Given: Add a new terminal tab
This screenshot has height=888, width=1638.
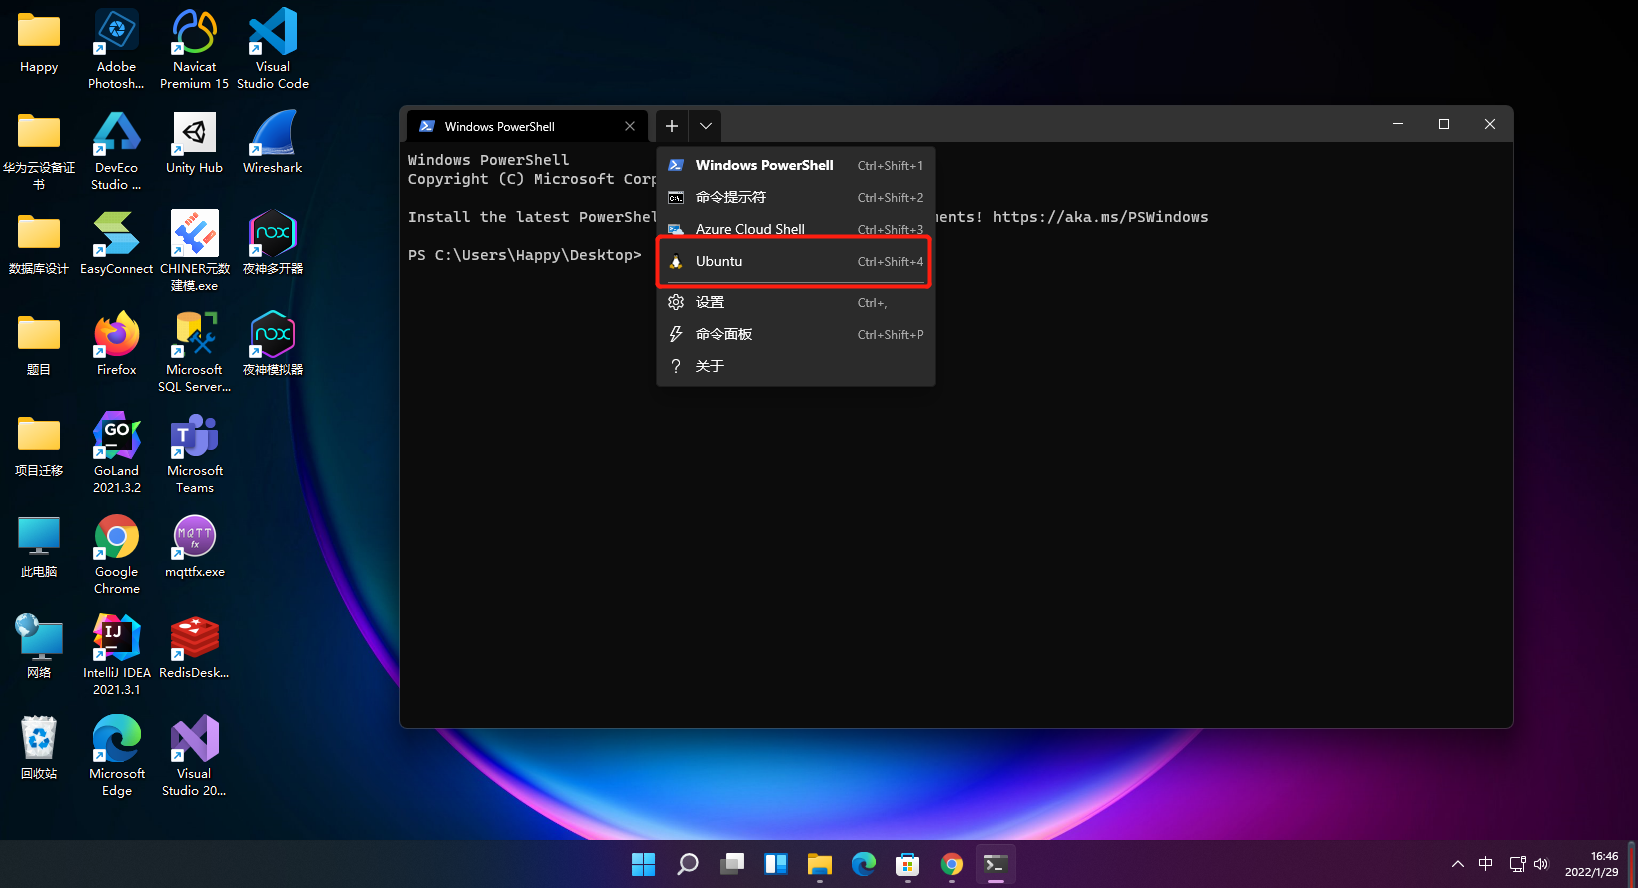Looking at the screenshot, I should click(x=672, y=126).
